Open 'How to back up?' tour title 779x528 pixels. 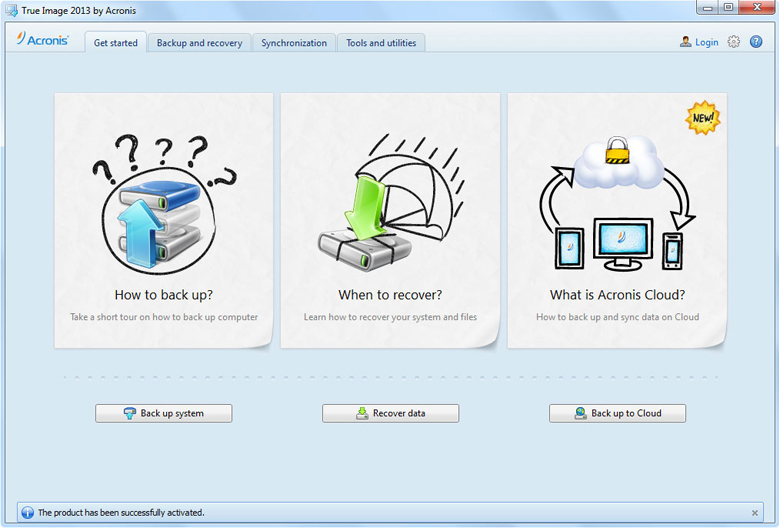tap(163, 295)
